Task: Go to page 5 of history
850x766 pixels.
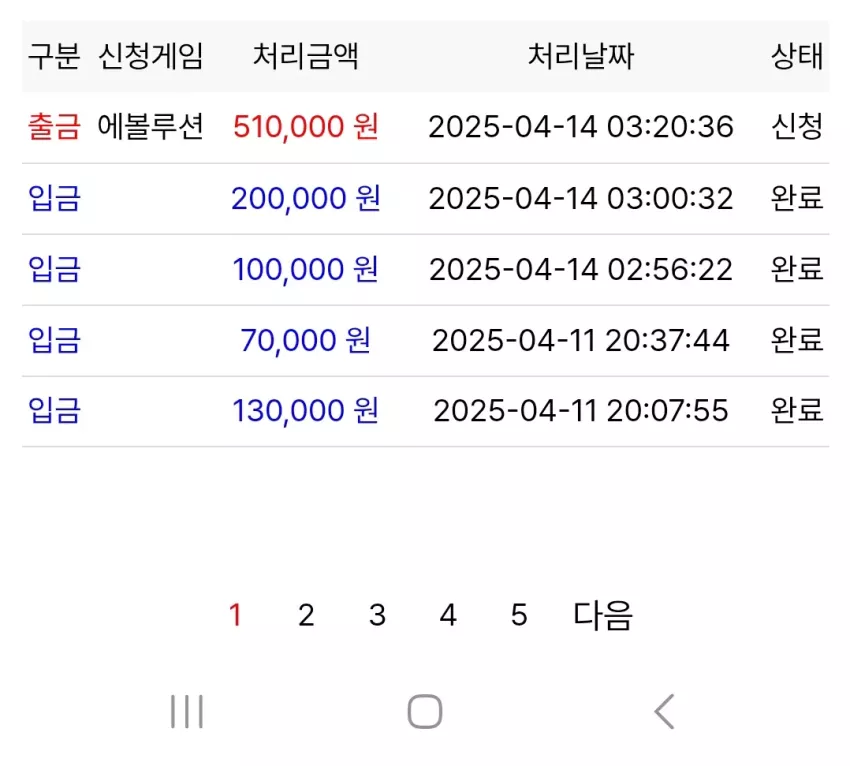Action: 519,615
